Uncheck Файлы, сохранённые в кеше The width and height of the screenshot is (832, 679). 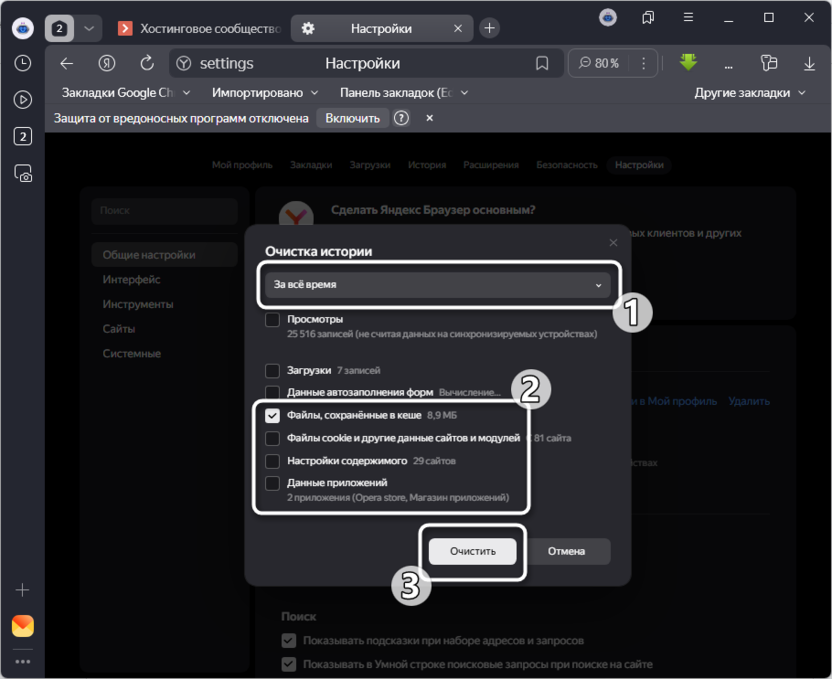pos(272,415)
